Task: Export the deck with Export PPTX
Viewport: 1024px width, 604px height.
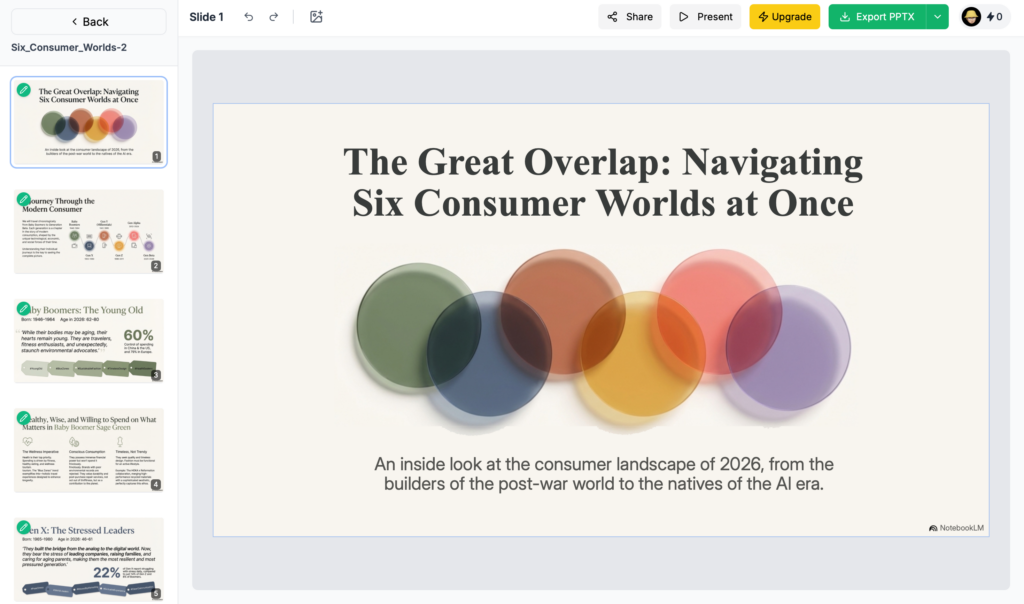Action: click(877, 17)
